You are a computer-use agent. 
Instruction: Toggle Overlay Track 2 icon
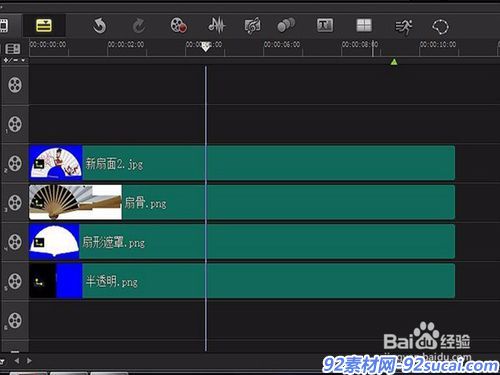coord(15,163)
